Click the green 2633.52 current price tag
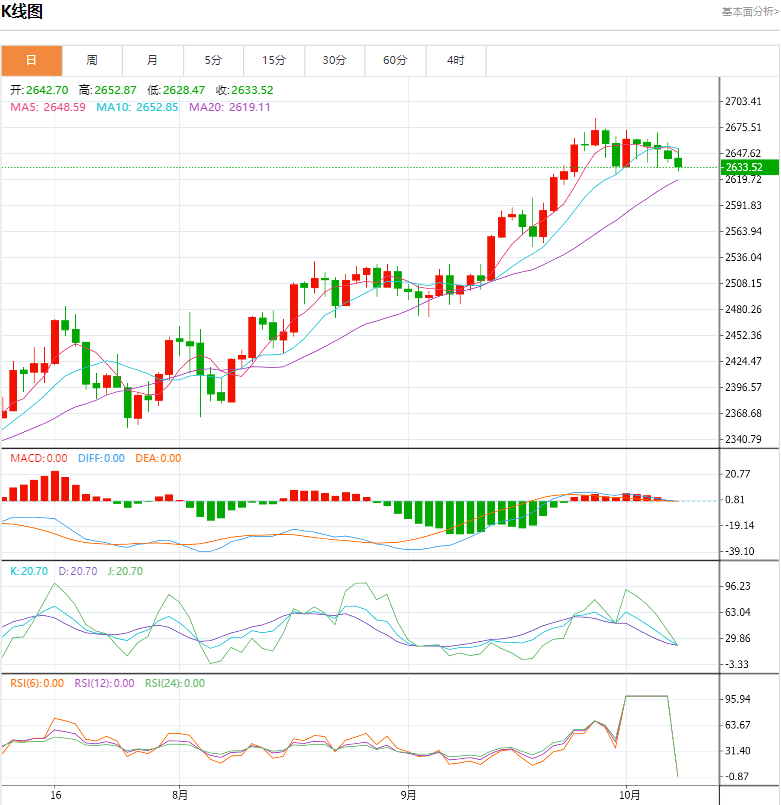The width and height of the screenshot is (781, 805). click(x=748, y=167)
